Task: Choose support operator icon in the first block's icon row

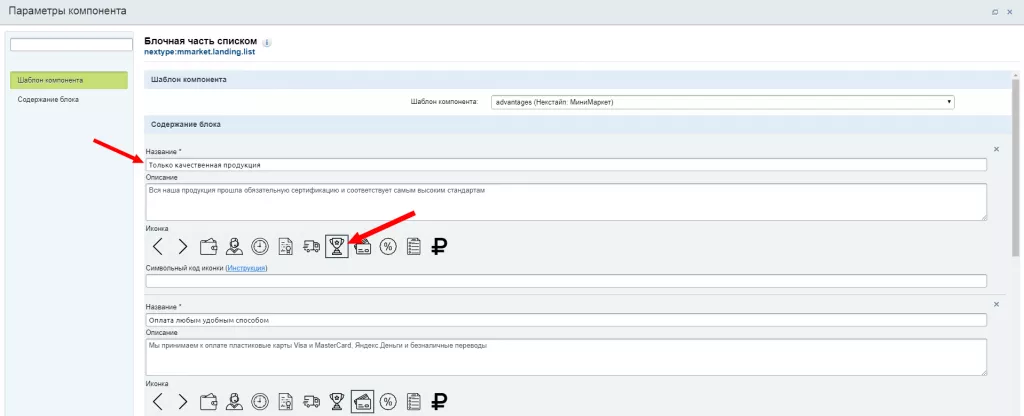Action: pos(234,246)
